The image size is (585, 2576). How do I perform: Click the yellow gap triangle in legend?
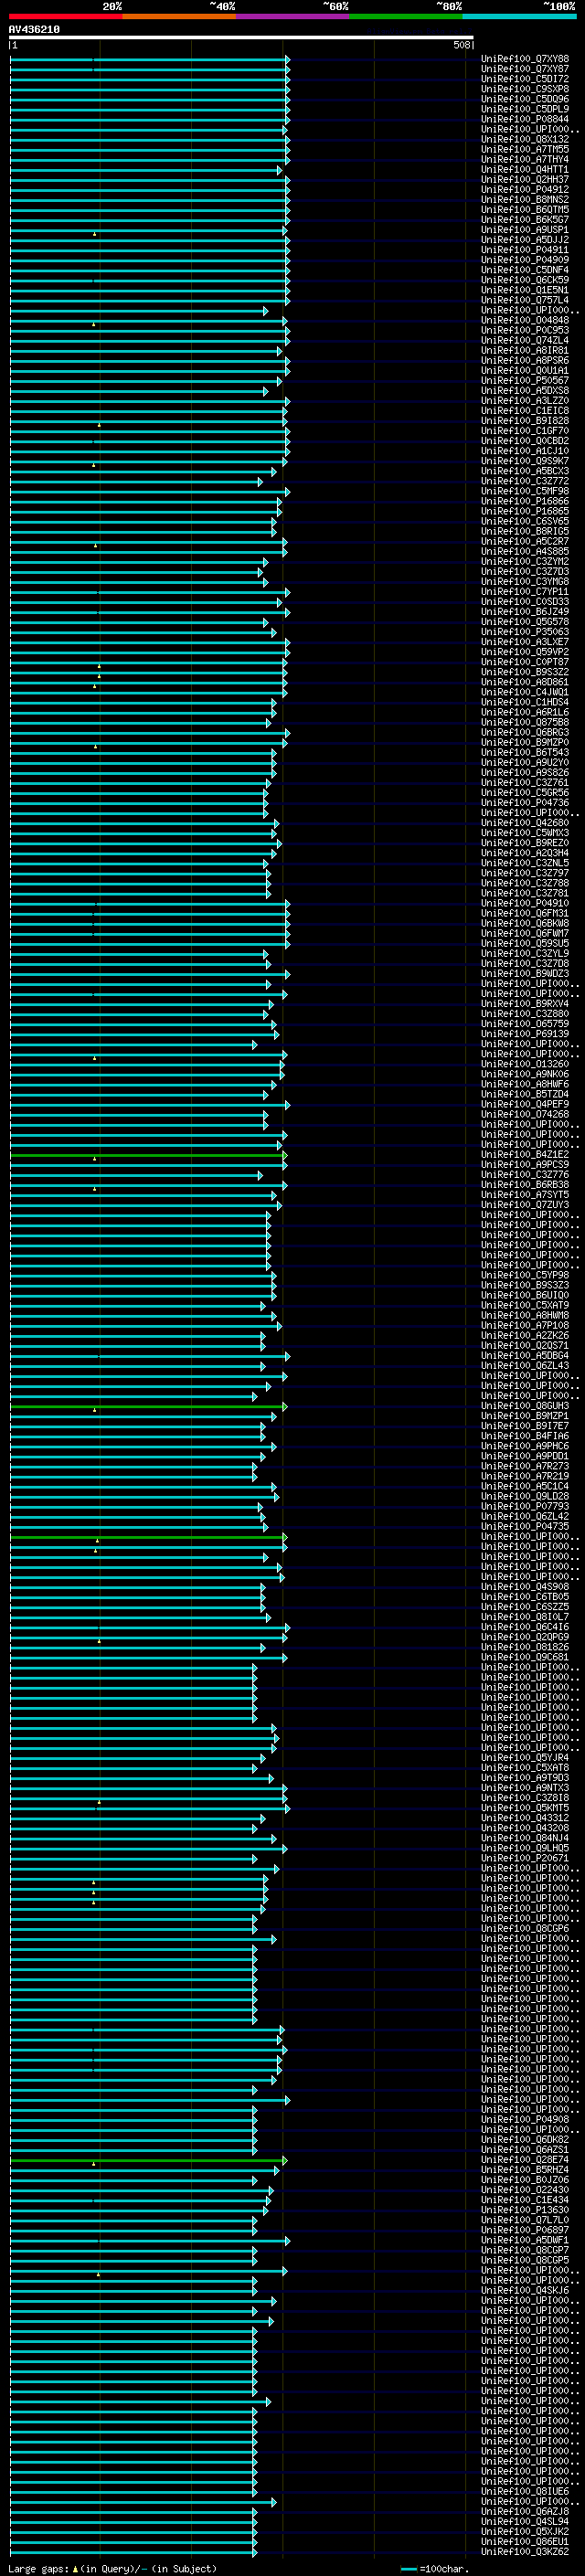click(75, 2569)
